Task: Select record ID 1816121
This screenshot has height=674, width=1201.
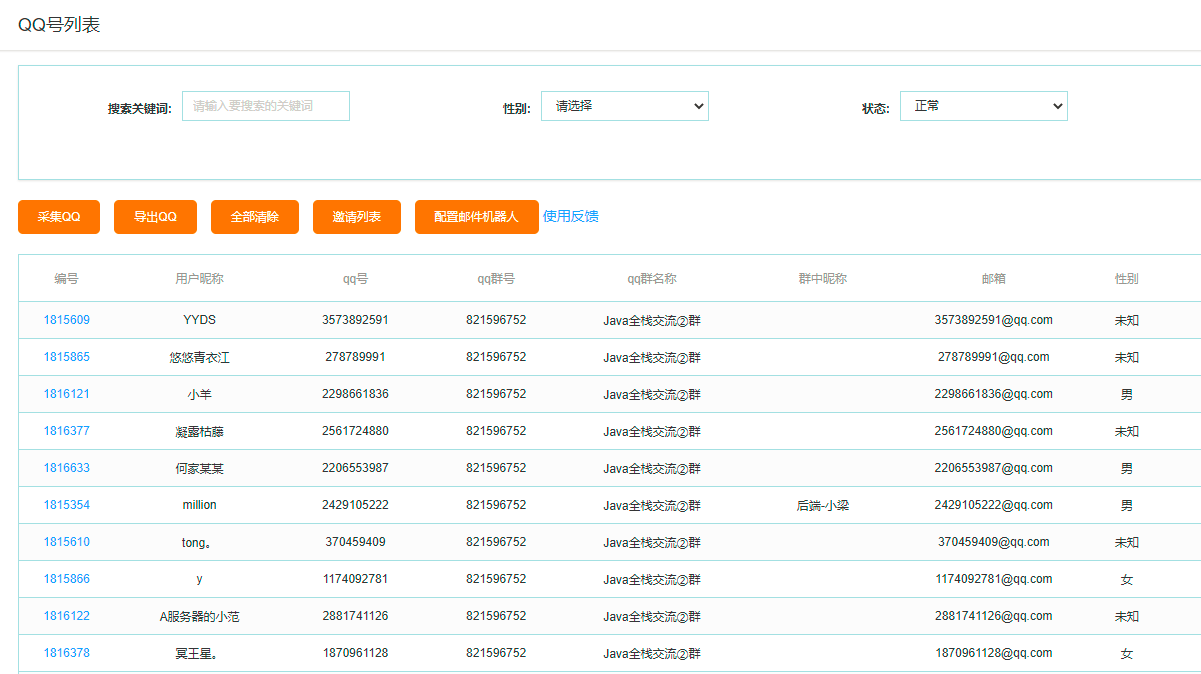Action: [x=66, y=394]
